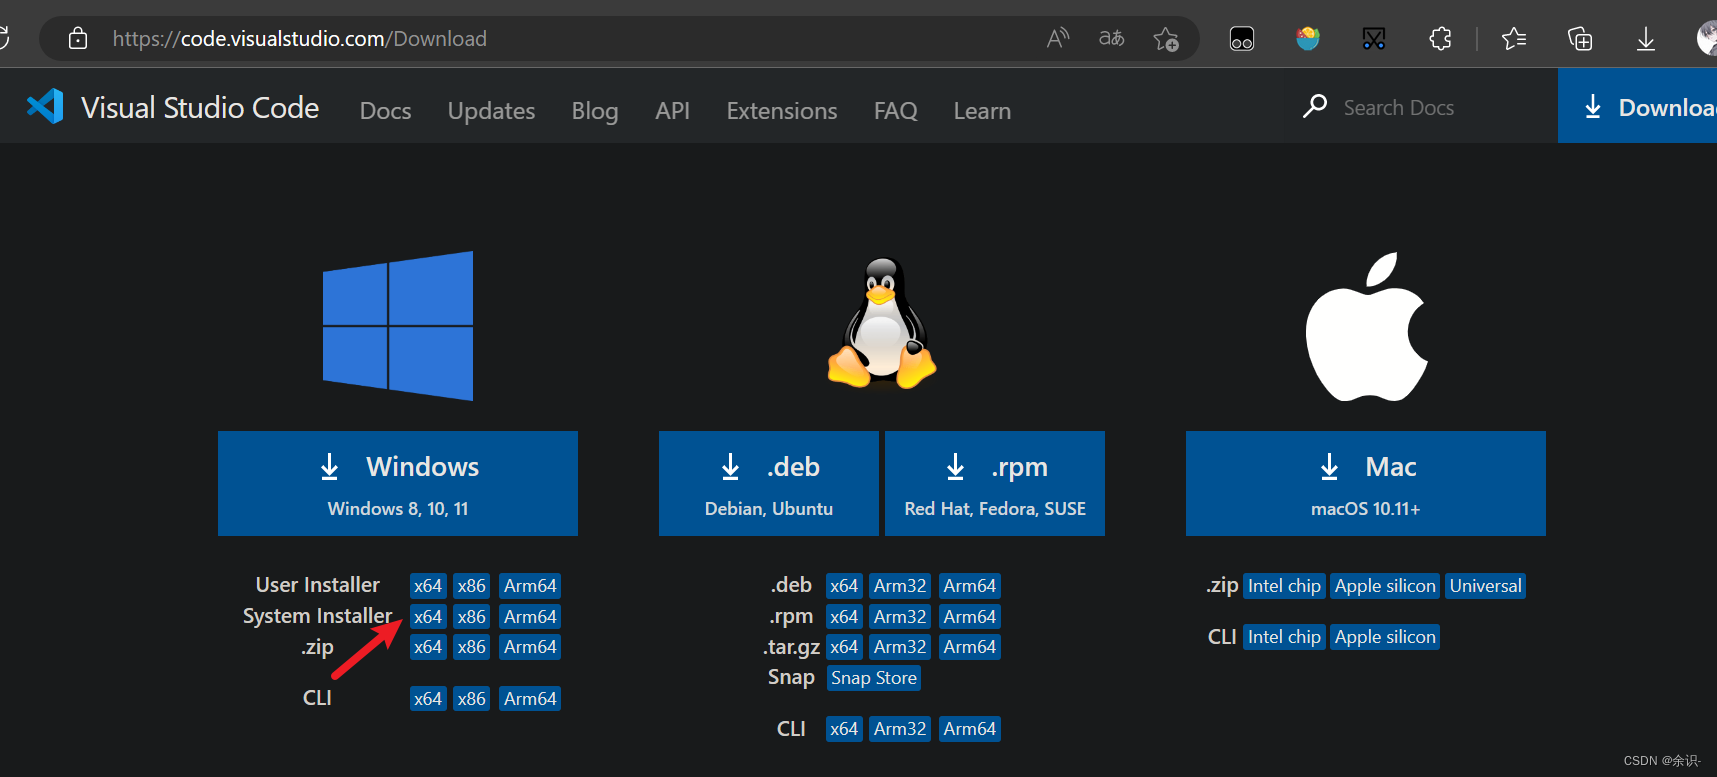The width and height of the screenshot is (1717, 777).
Task: Click the colorful globe extension icon
Action: (x=1308, y=39)
